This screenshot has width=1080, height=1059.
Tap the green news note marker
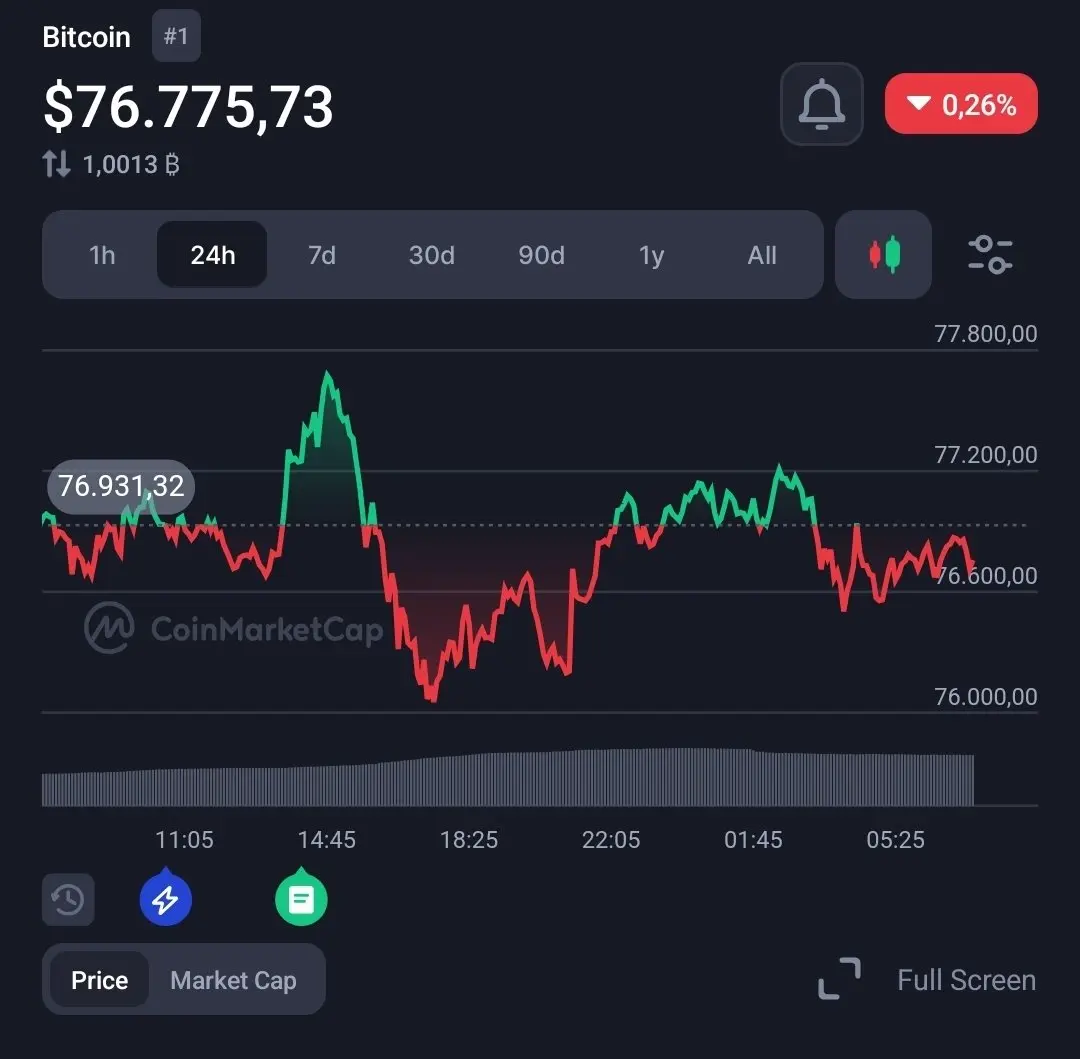301,897
